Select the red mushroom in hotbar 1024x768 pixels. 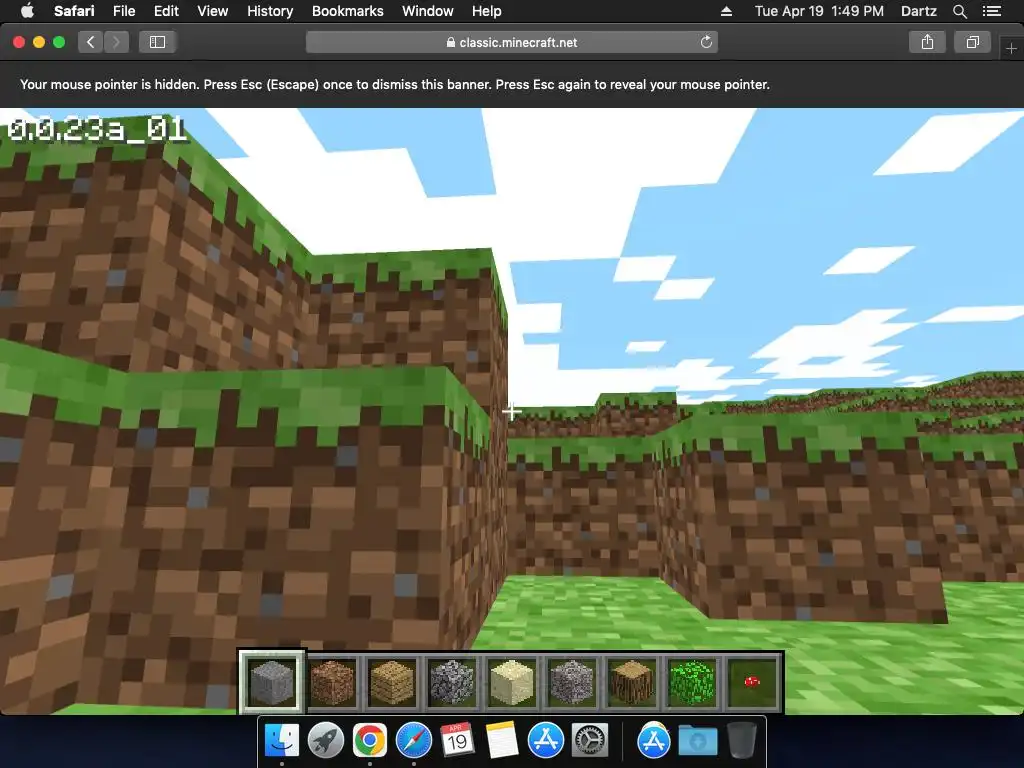click(x=752, y=682)
